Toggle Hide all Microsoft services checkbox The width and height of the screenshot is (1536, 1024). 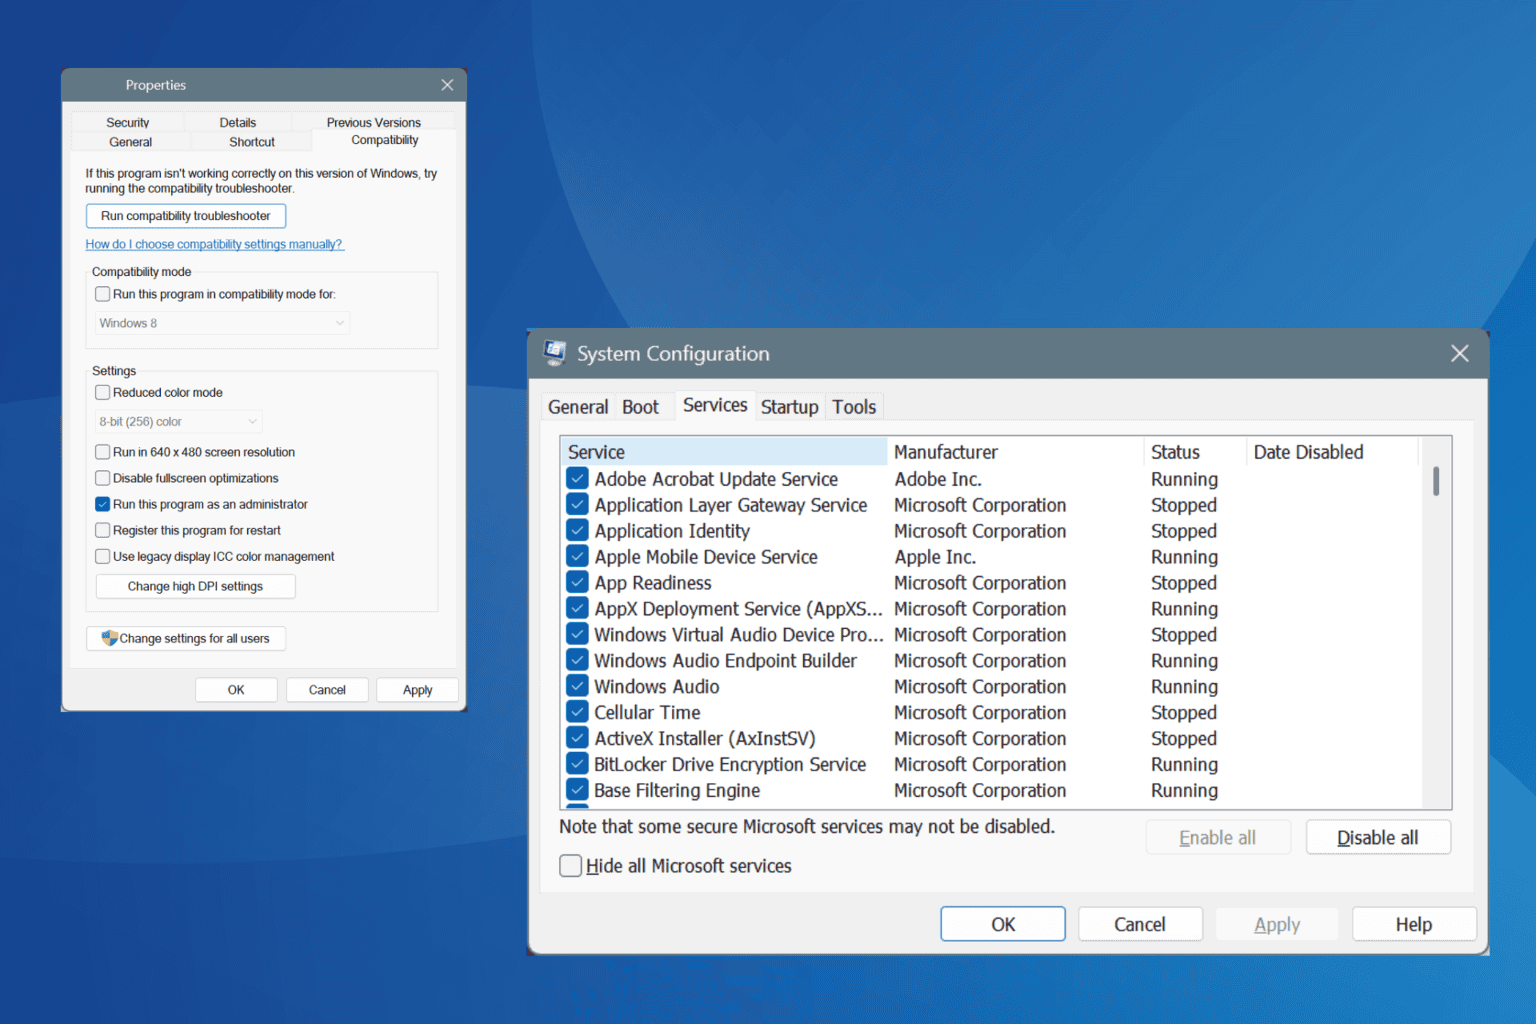[x=571, y=866]
